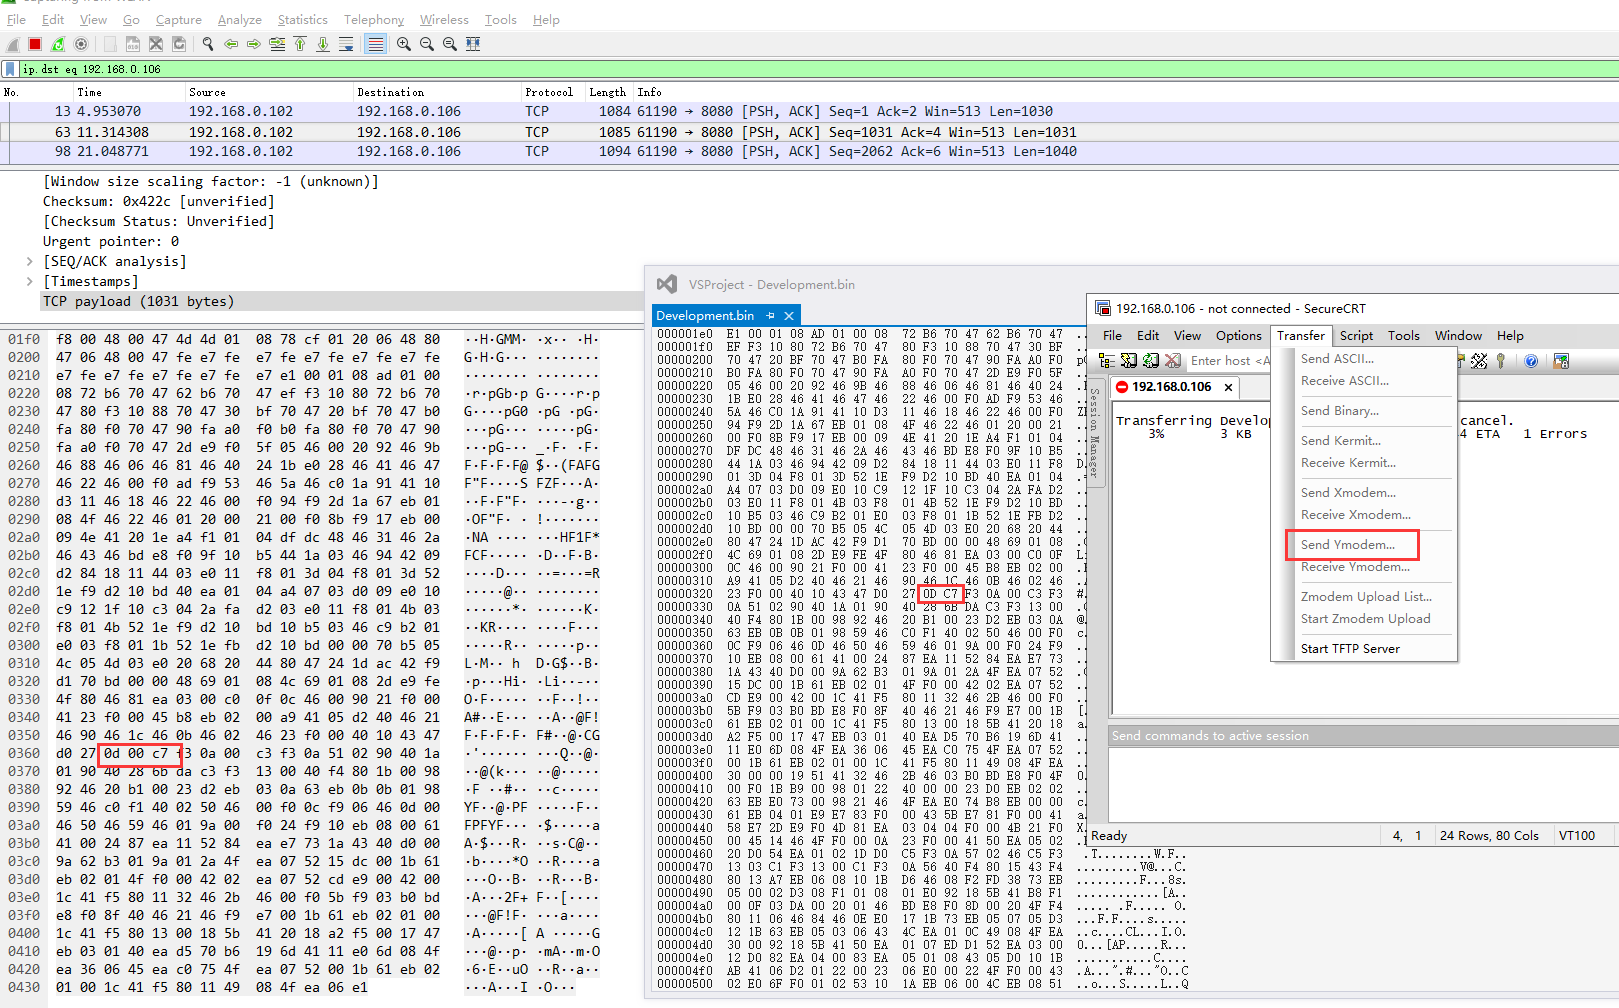
Task: Click SecureCRT public key icon
Action: point(1501,361)
